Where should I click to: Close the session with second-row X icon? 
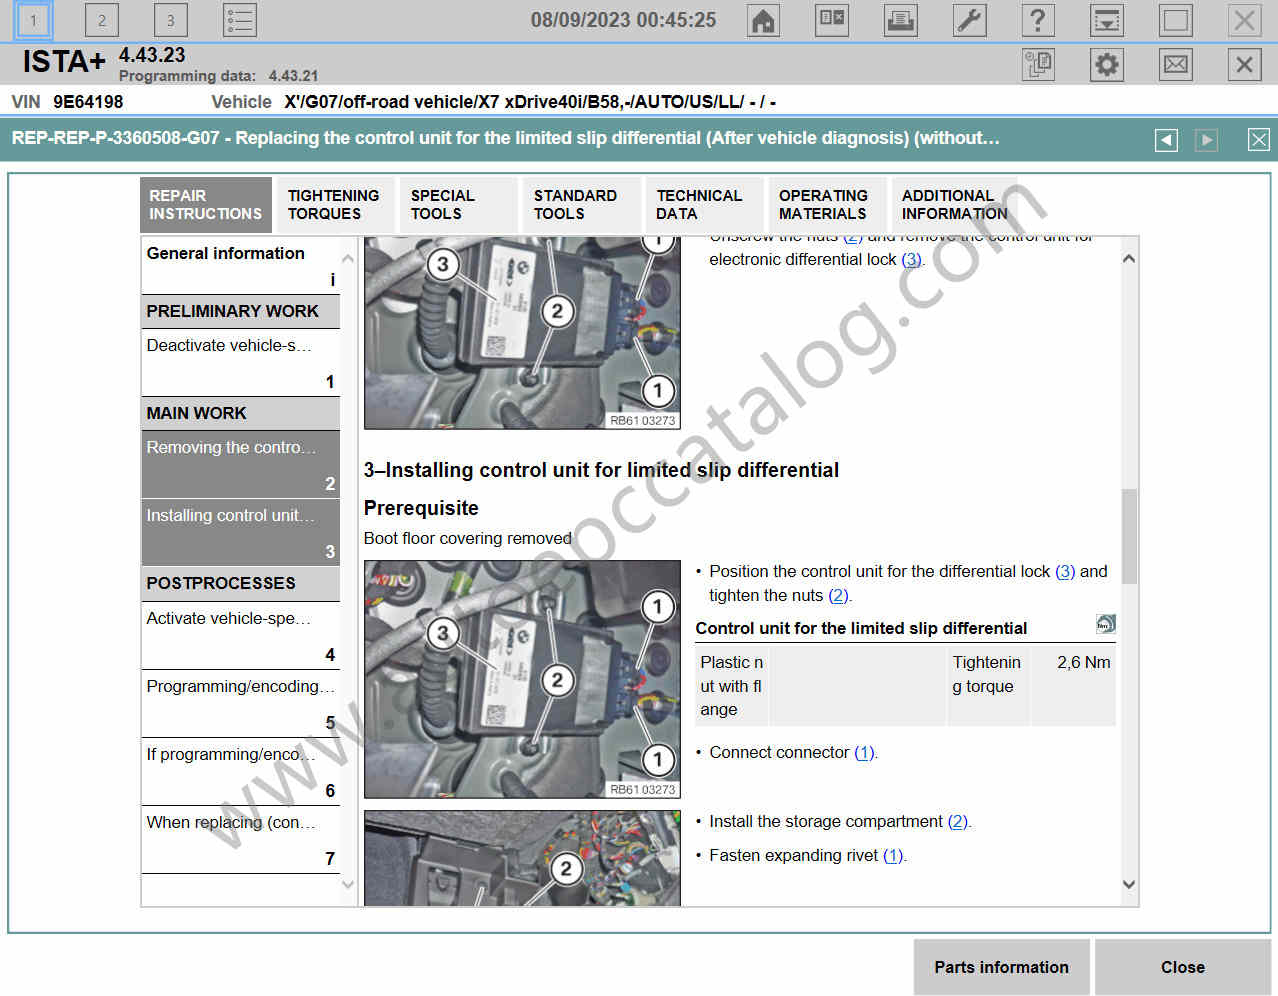[x=1244, y=65]
